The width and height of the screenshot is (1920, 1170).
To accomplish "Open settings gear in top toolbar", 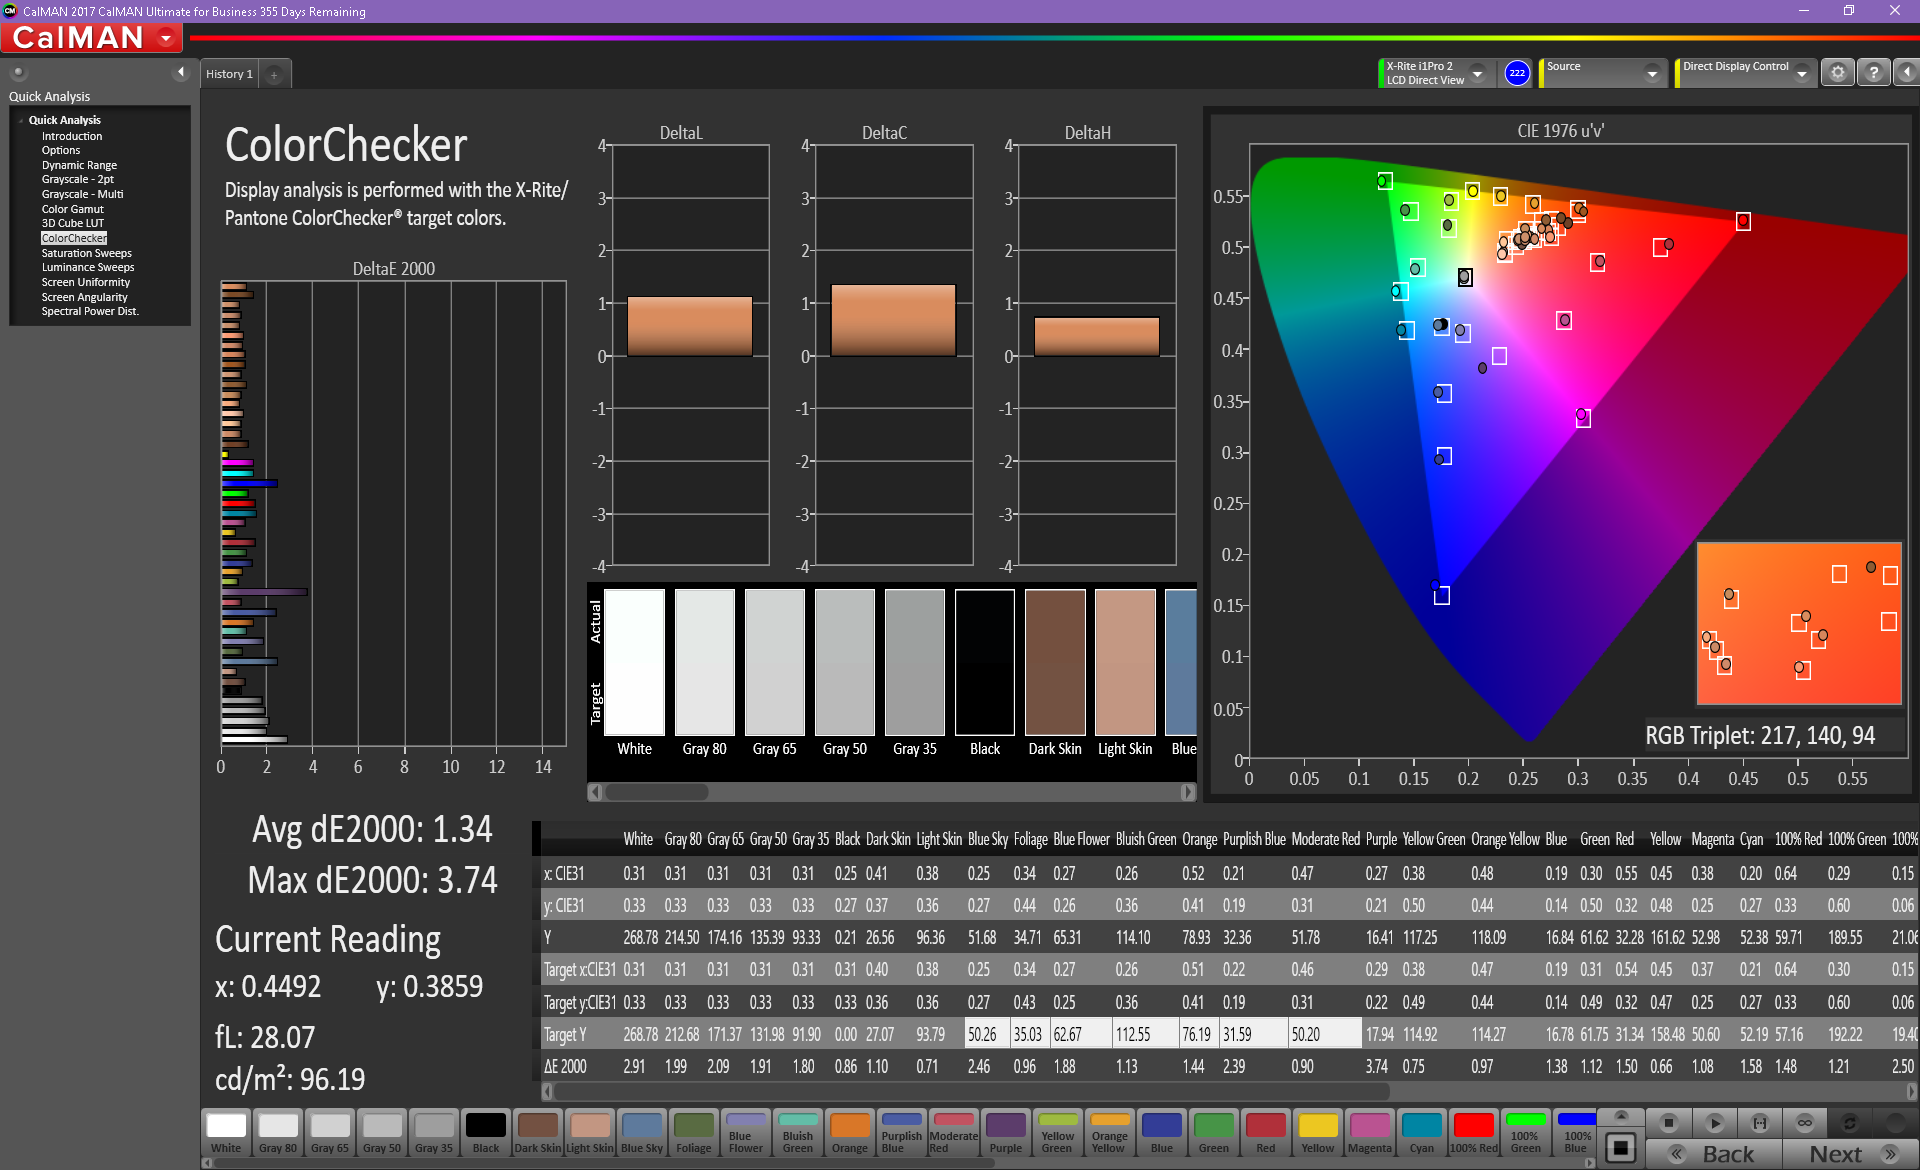I will tap(1838, 72).
